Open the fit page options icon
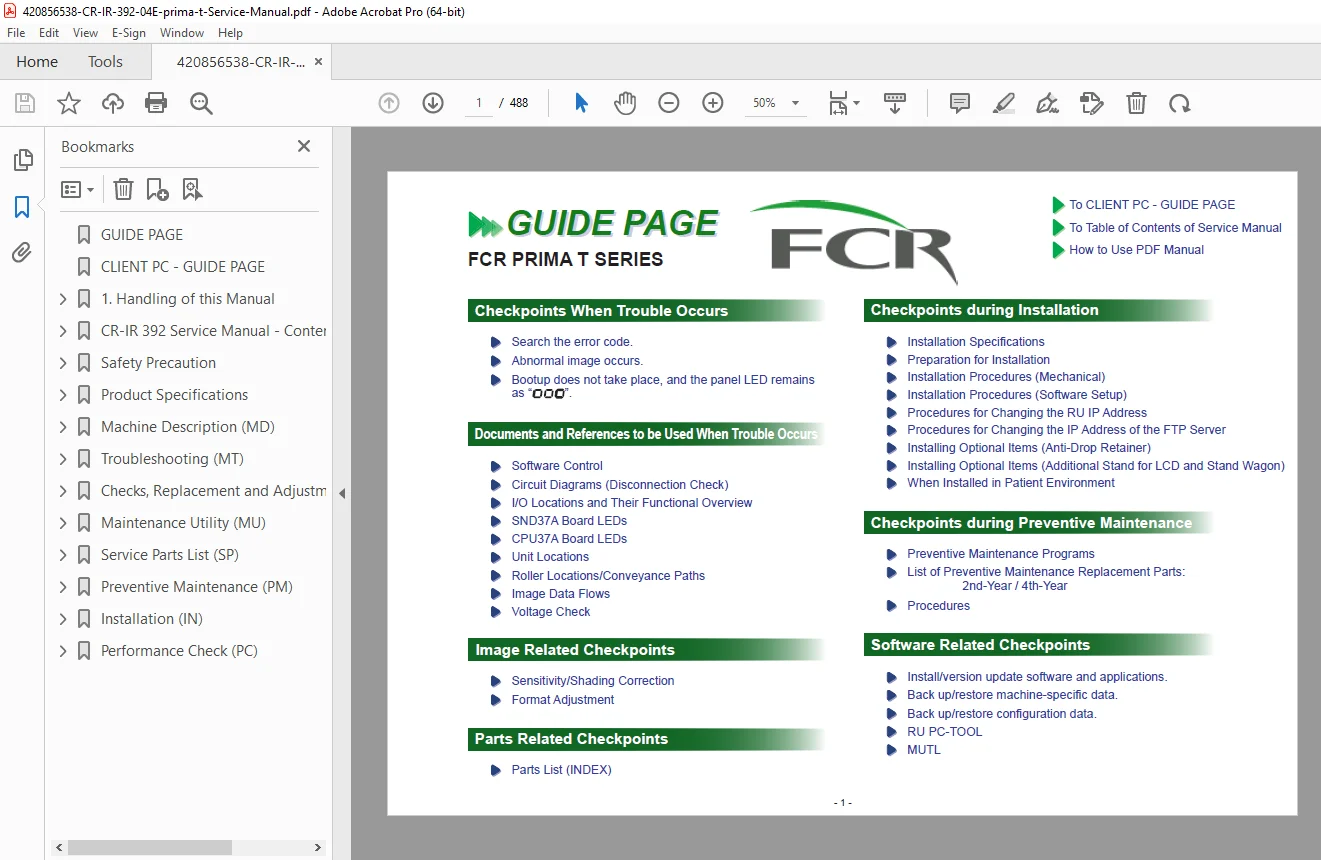Screen dimensions: 1321x860 (843, 103)
